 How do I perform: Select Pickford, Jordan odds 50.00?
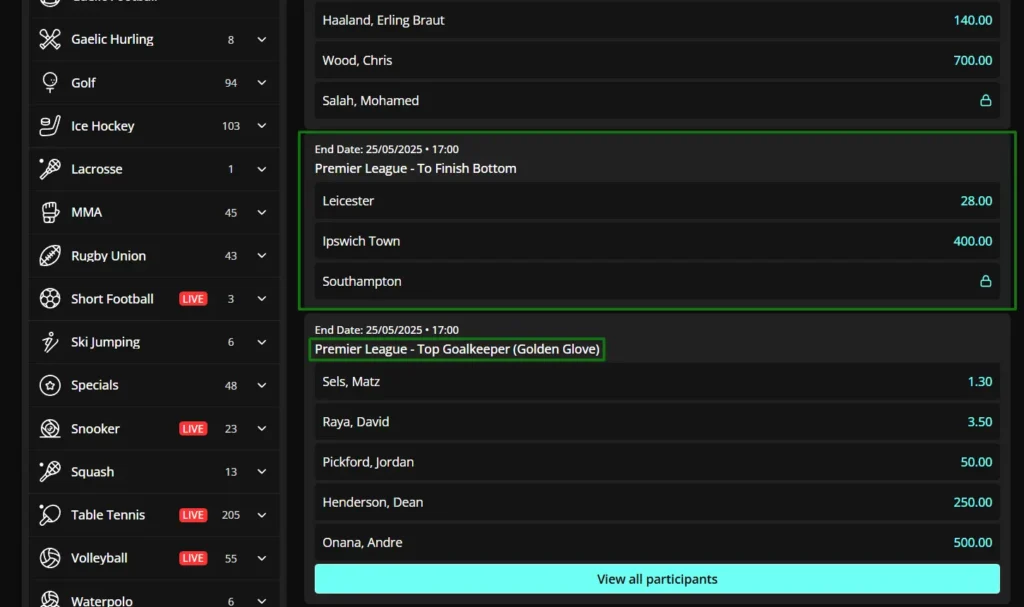[976, 462]
